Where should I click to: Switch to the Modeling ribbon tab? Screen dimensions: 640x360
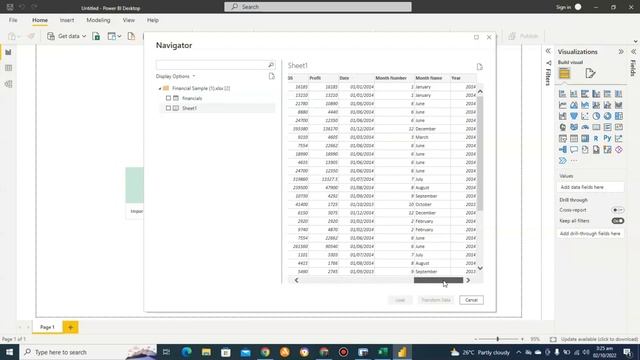[98, 20]
